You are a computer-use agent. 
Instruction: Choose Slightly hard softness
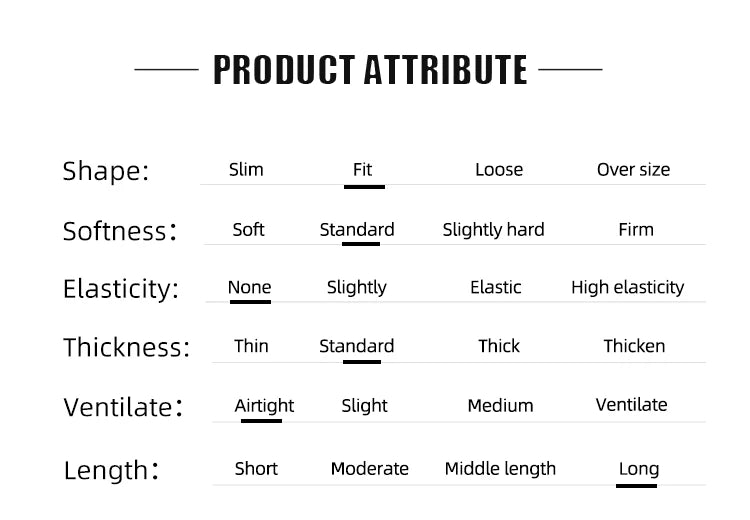493,230
